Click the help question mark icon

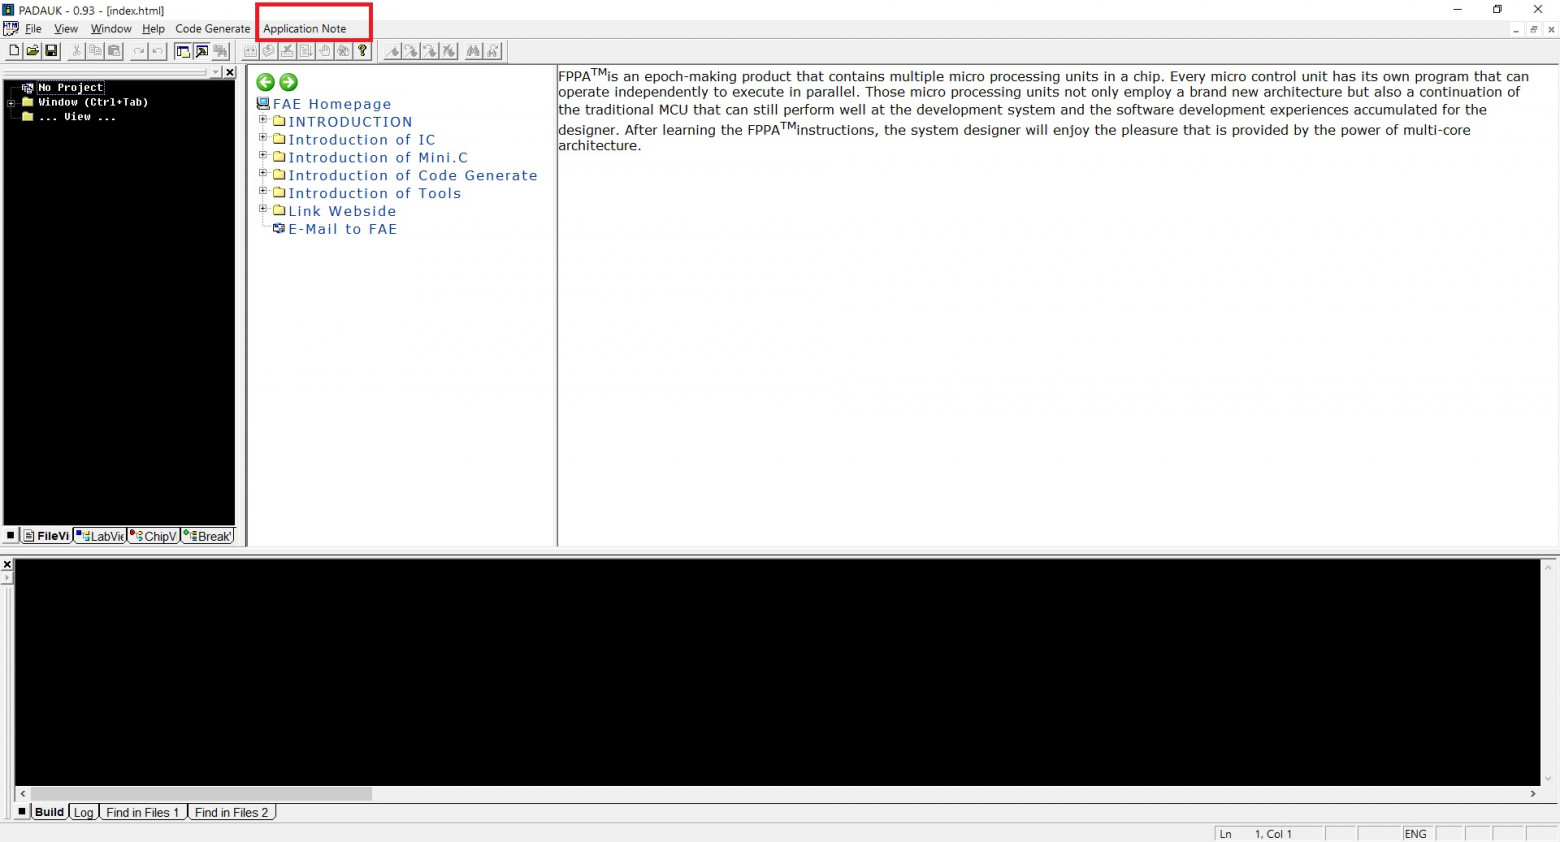363,51
